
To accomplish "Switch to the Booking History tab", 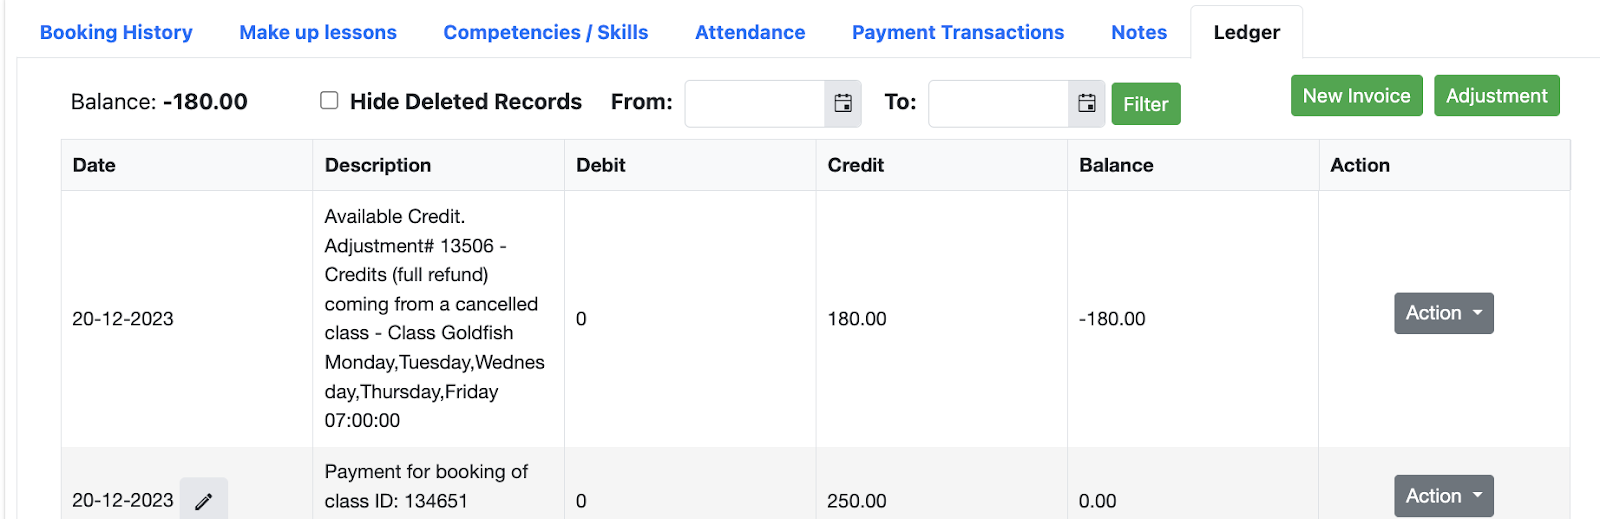I will (116, 32).
